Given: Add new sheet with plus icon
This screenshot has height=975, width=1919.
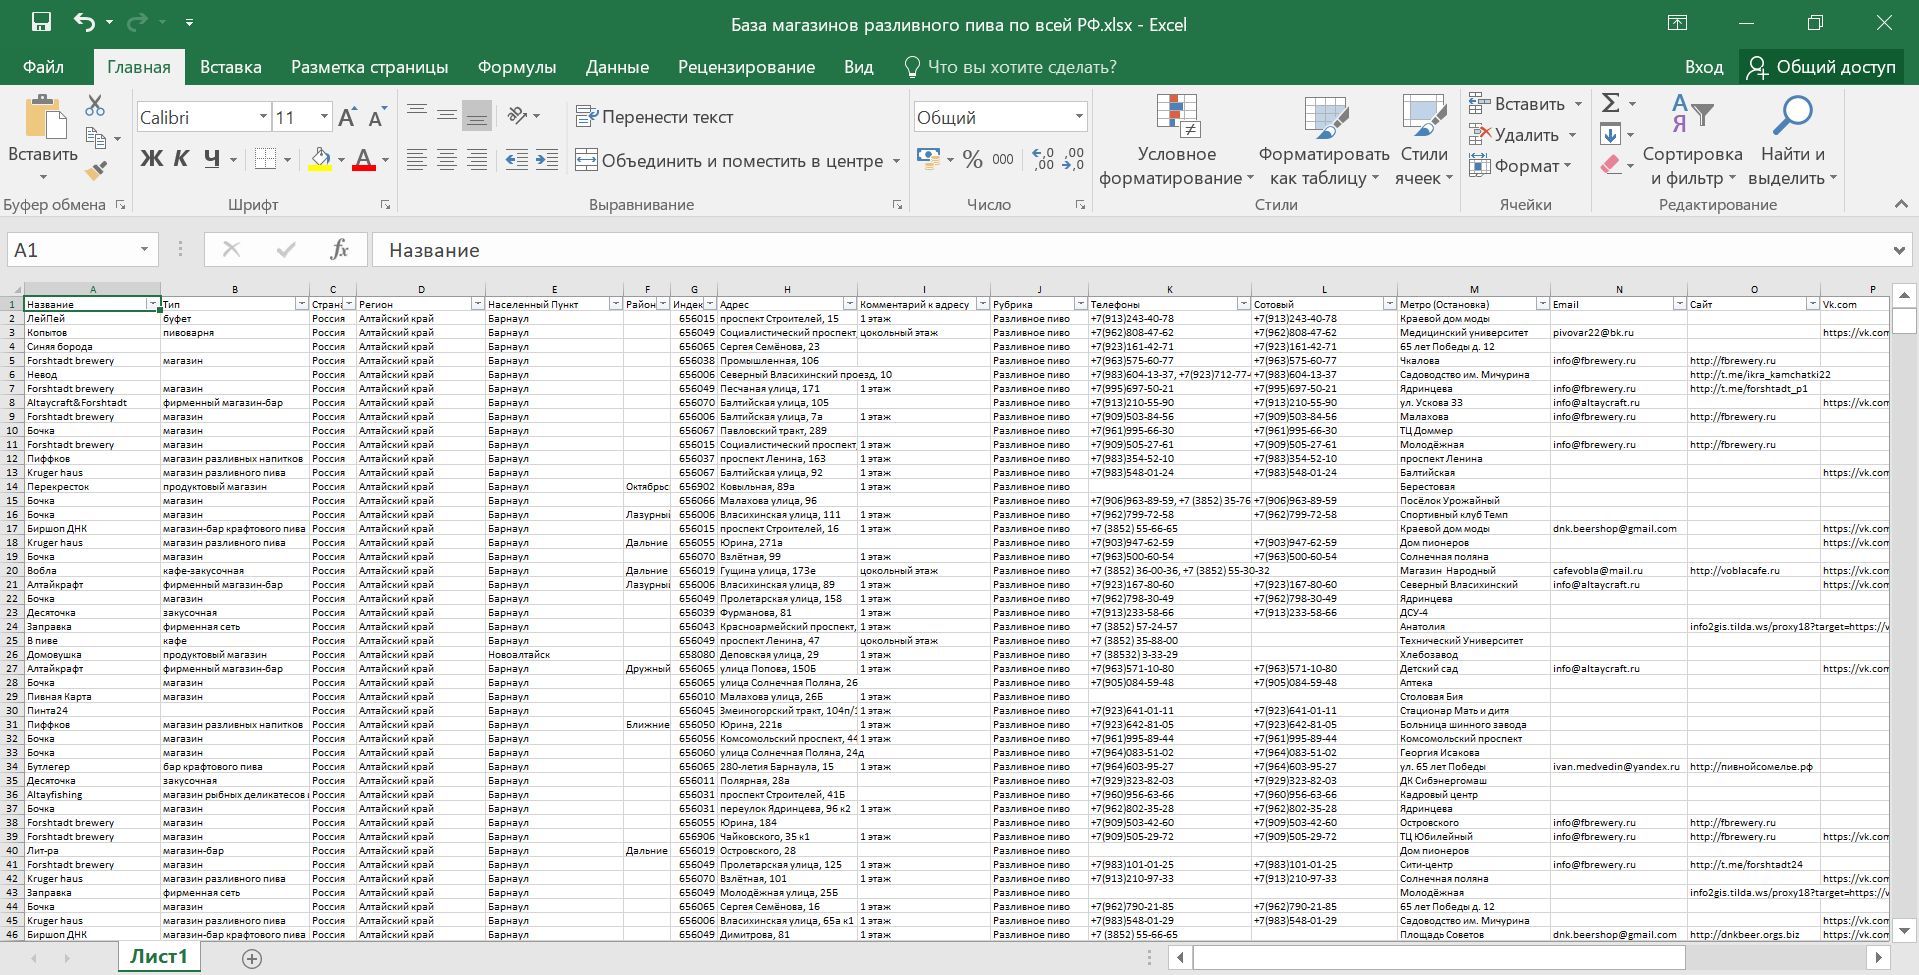Looking at the screenshot, I should (252, 959).
